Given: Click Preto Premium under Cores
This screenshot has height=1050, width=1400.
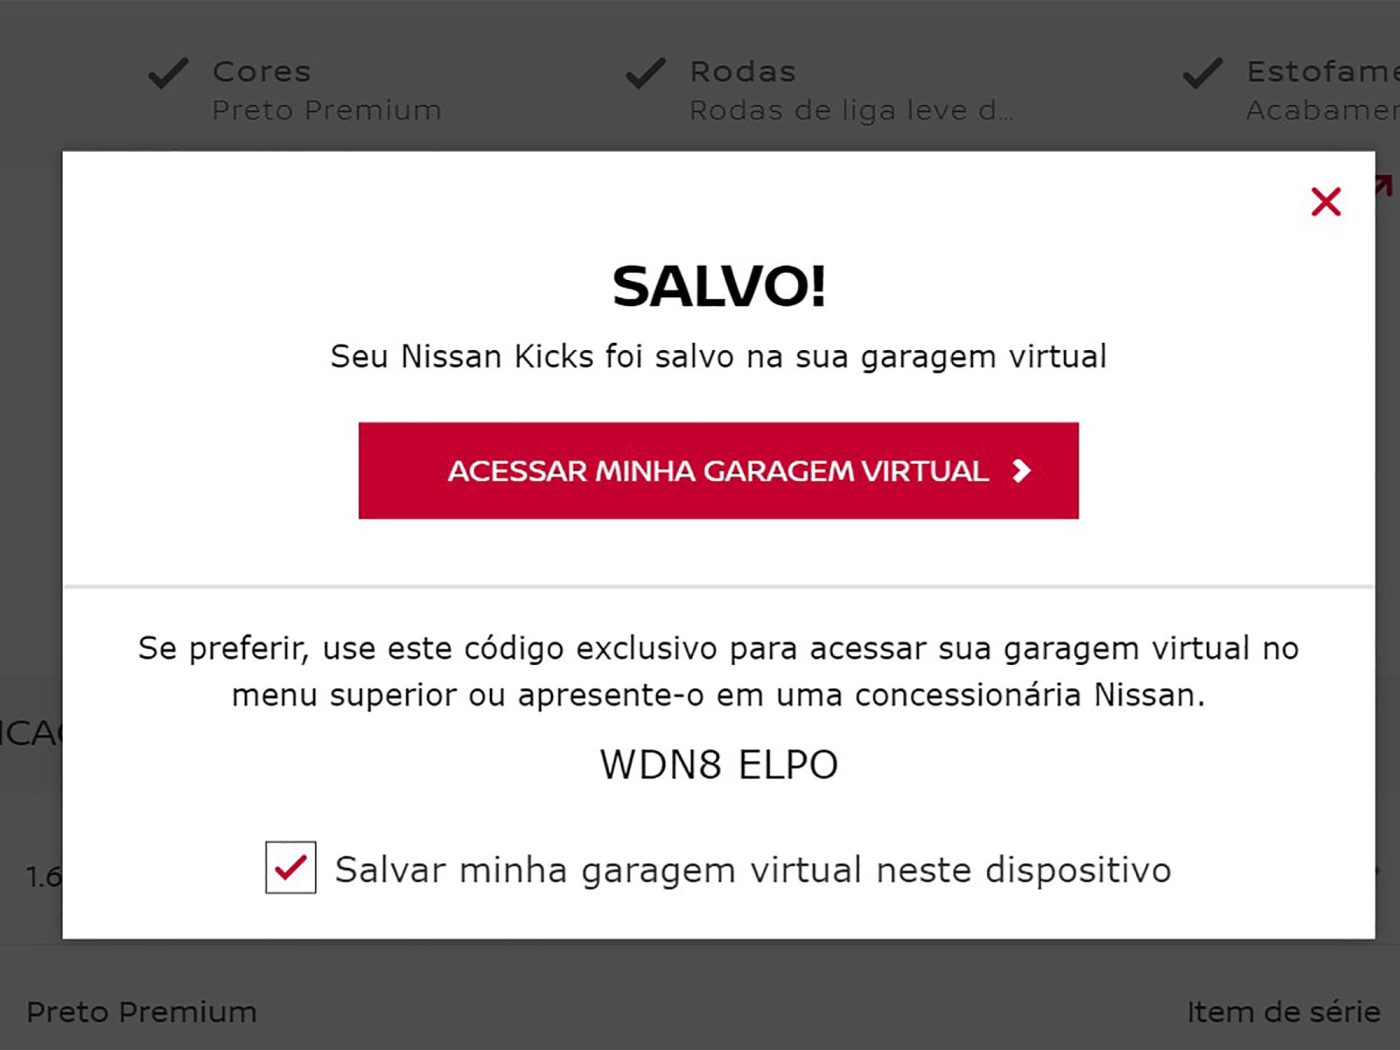Looking at the screenshot, I should [326, 110].
